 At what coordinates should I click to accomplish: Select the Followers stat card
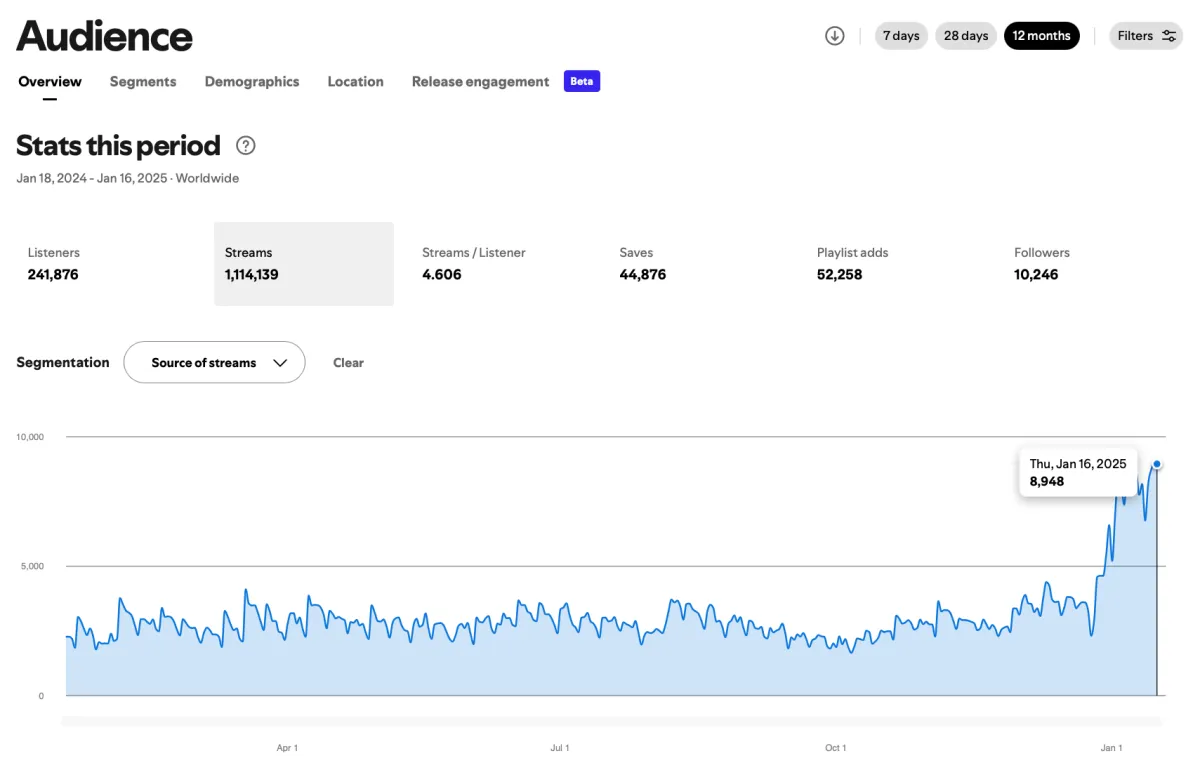(x=1092, y=264)
